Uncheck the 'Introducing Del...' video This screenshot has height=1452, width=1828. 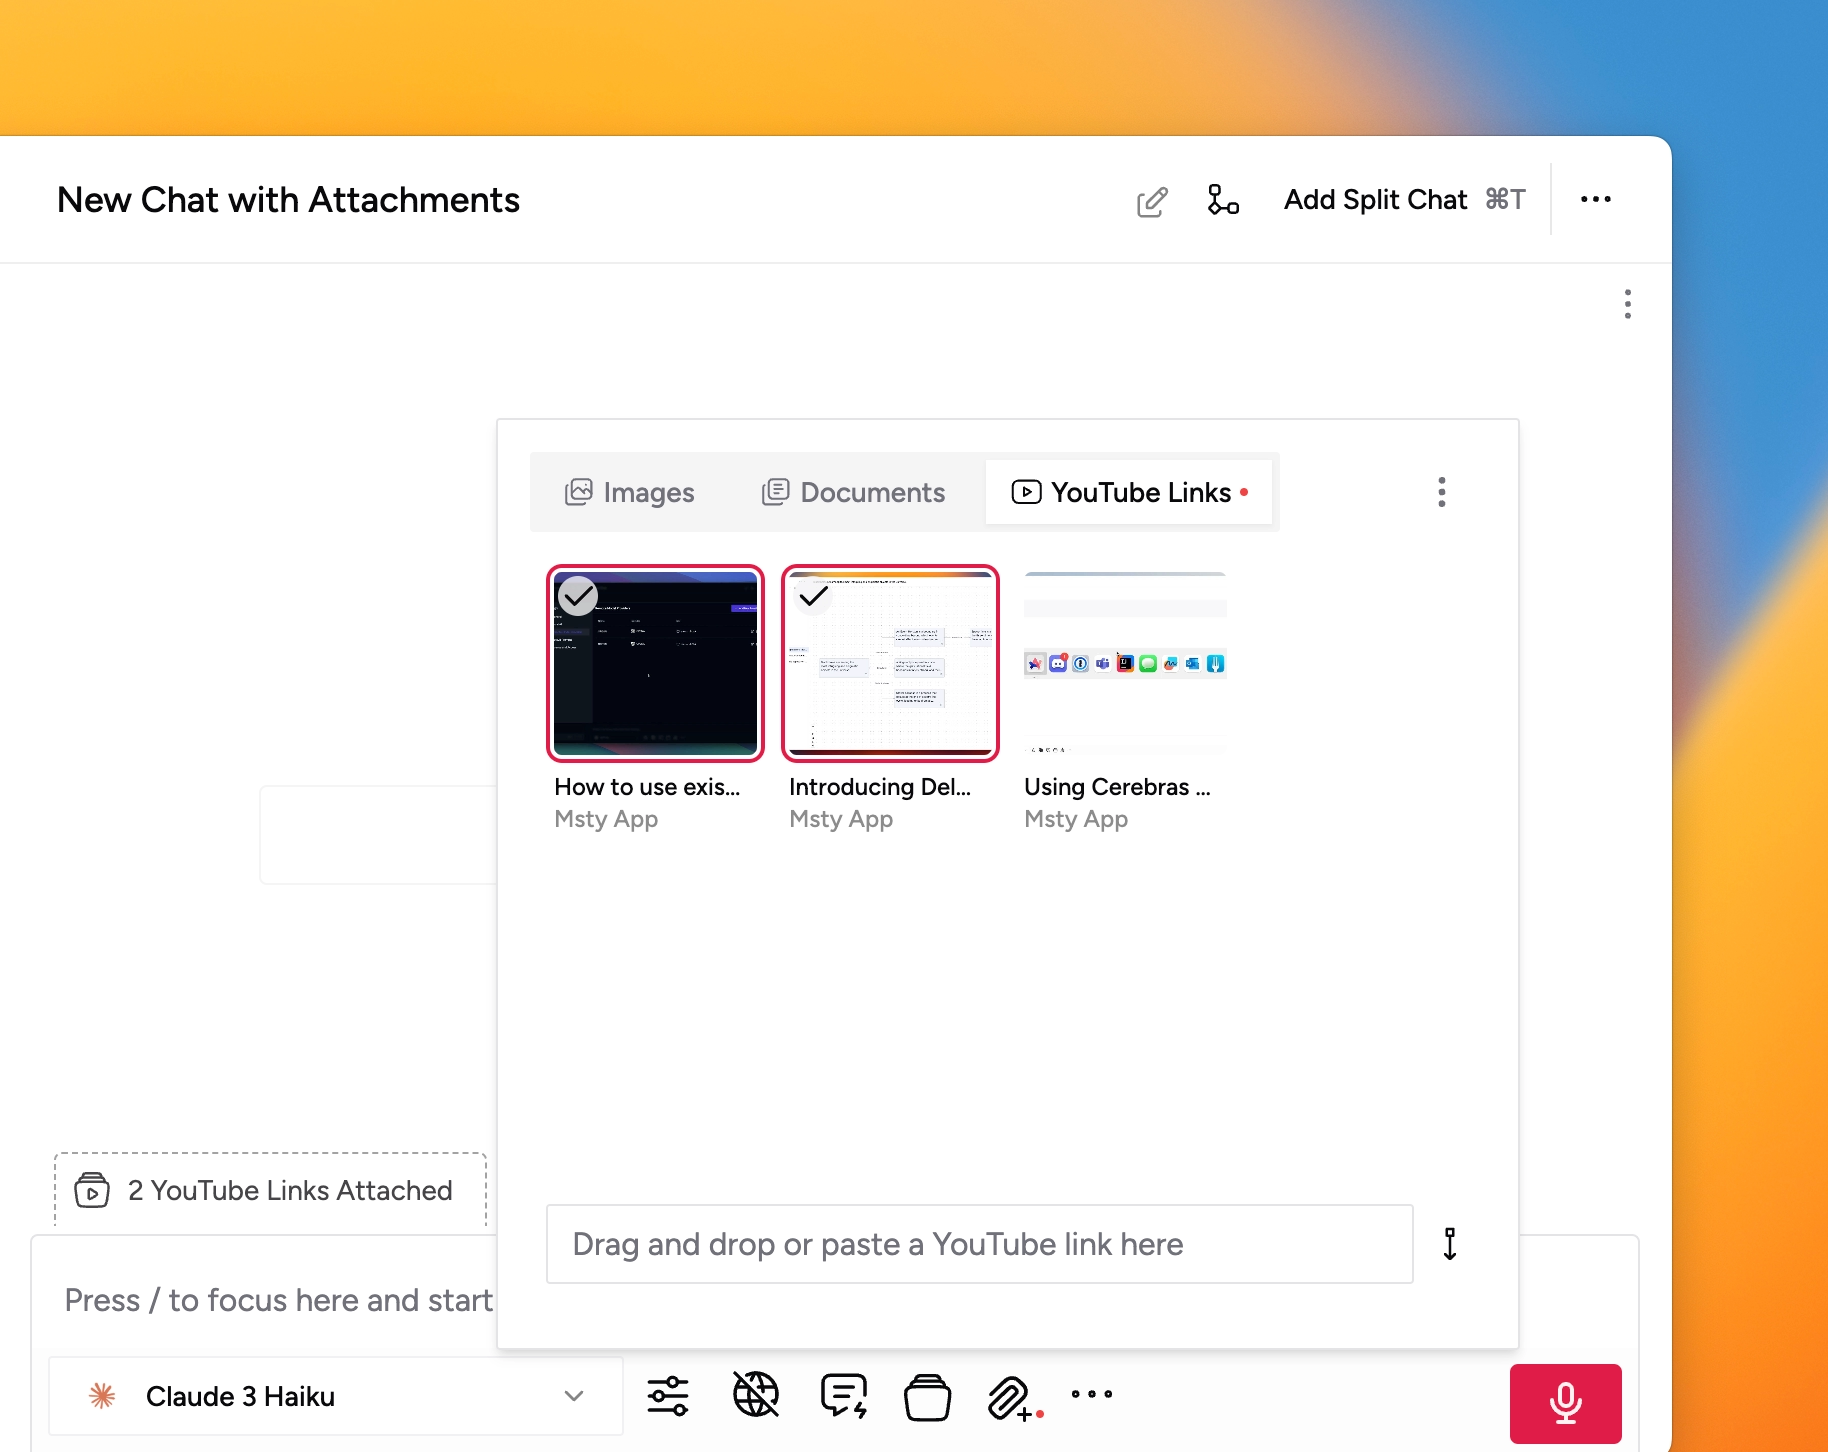tap(813, 596)
